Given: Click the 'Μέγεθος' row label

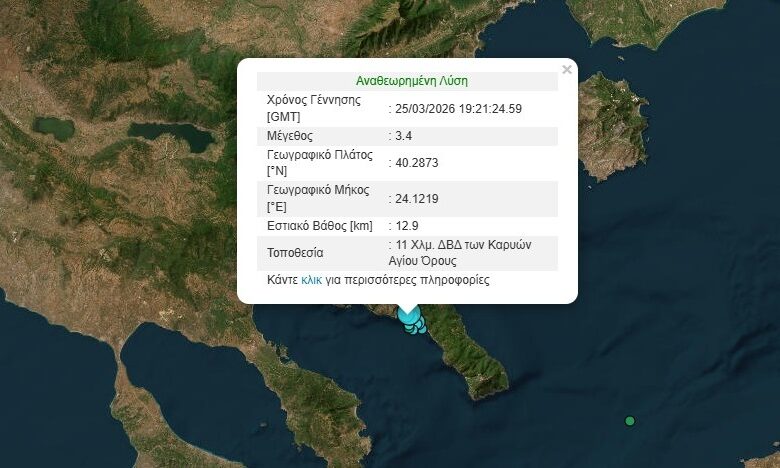Looking at the screenshot, I should [290, 135].
